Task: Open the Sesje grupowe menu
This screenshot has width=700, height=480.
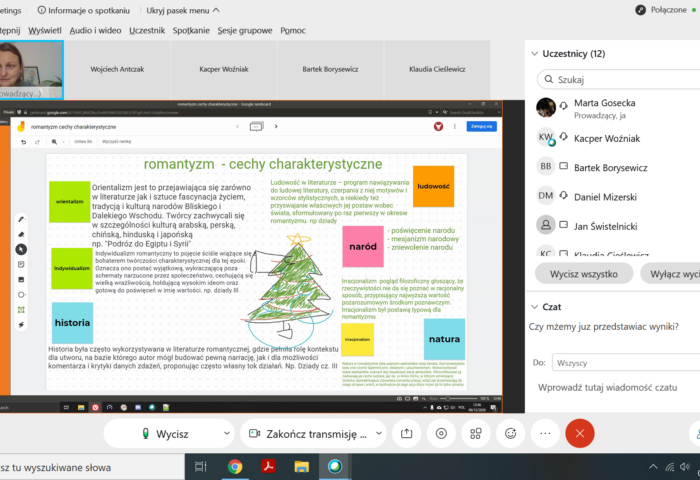Action: 249,30
